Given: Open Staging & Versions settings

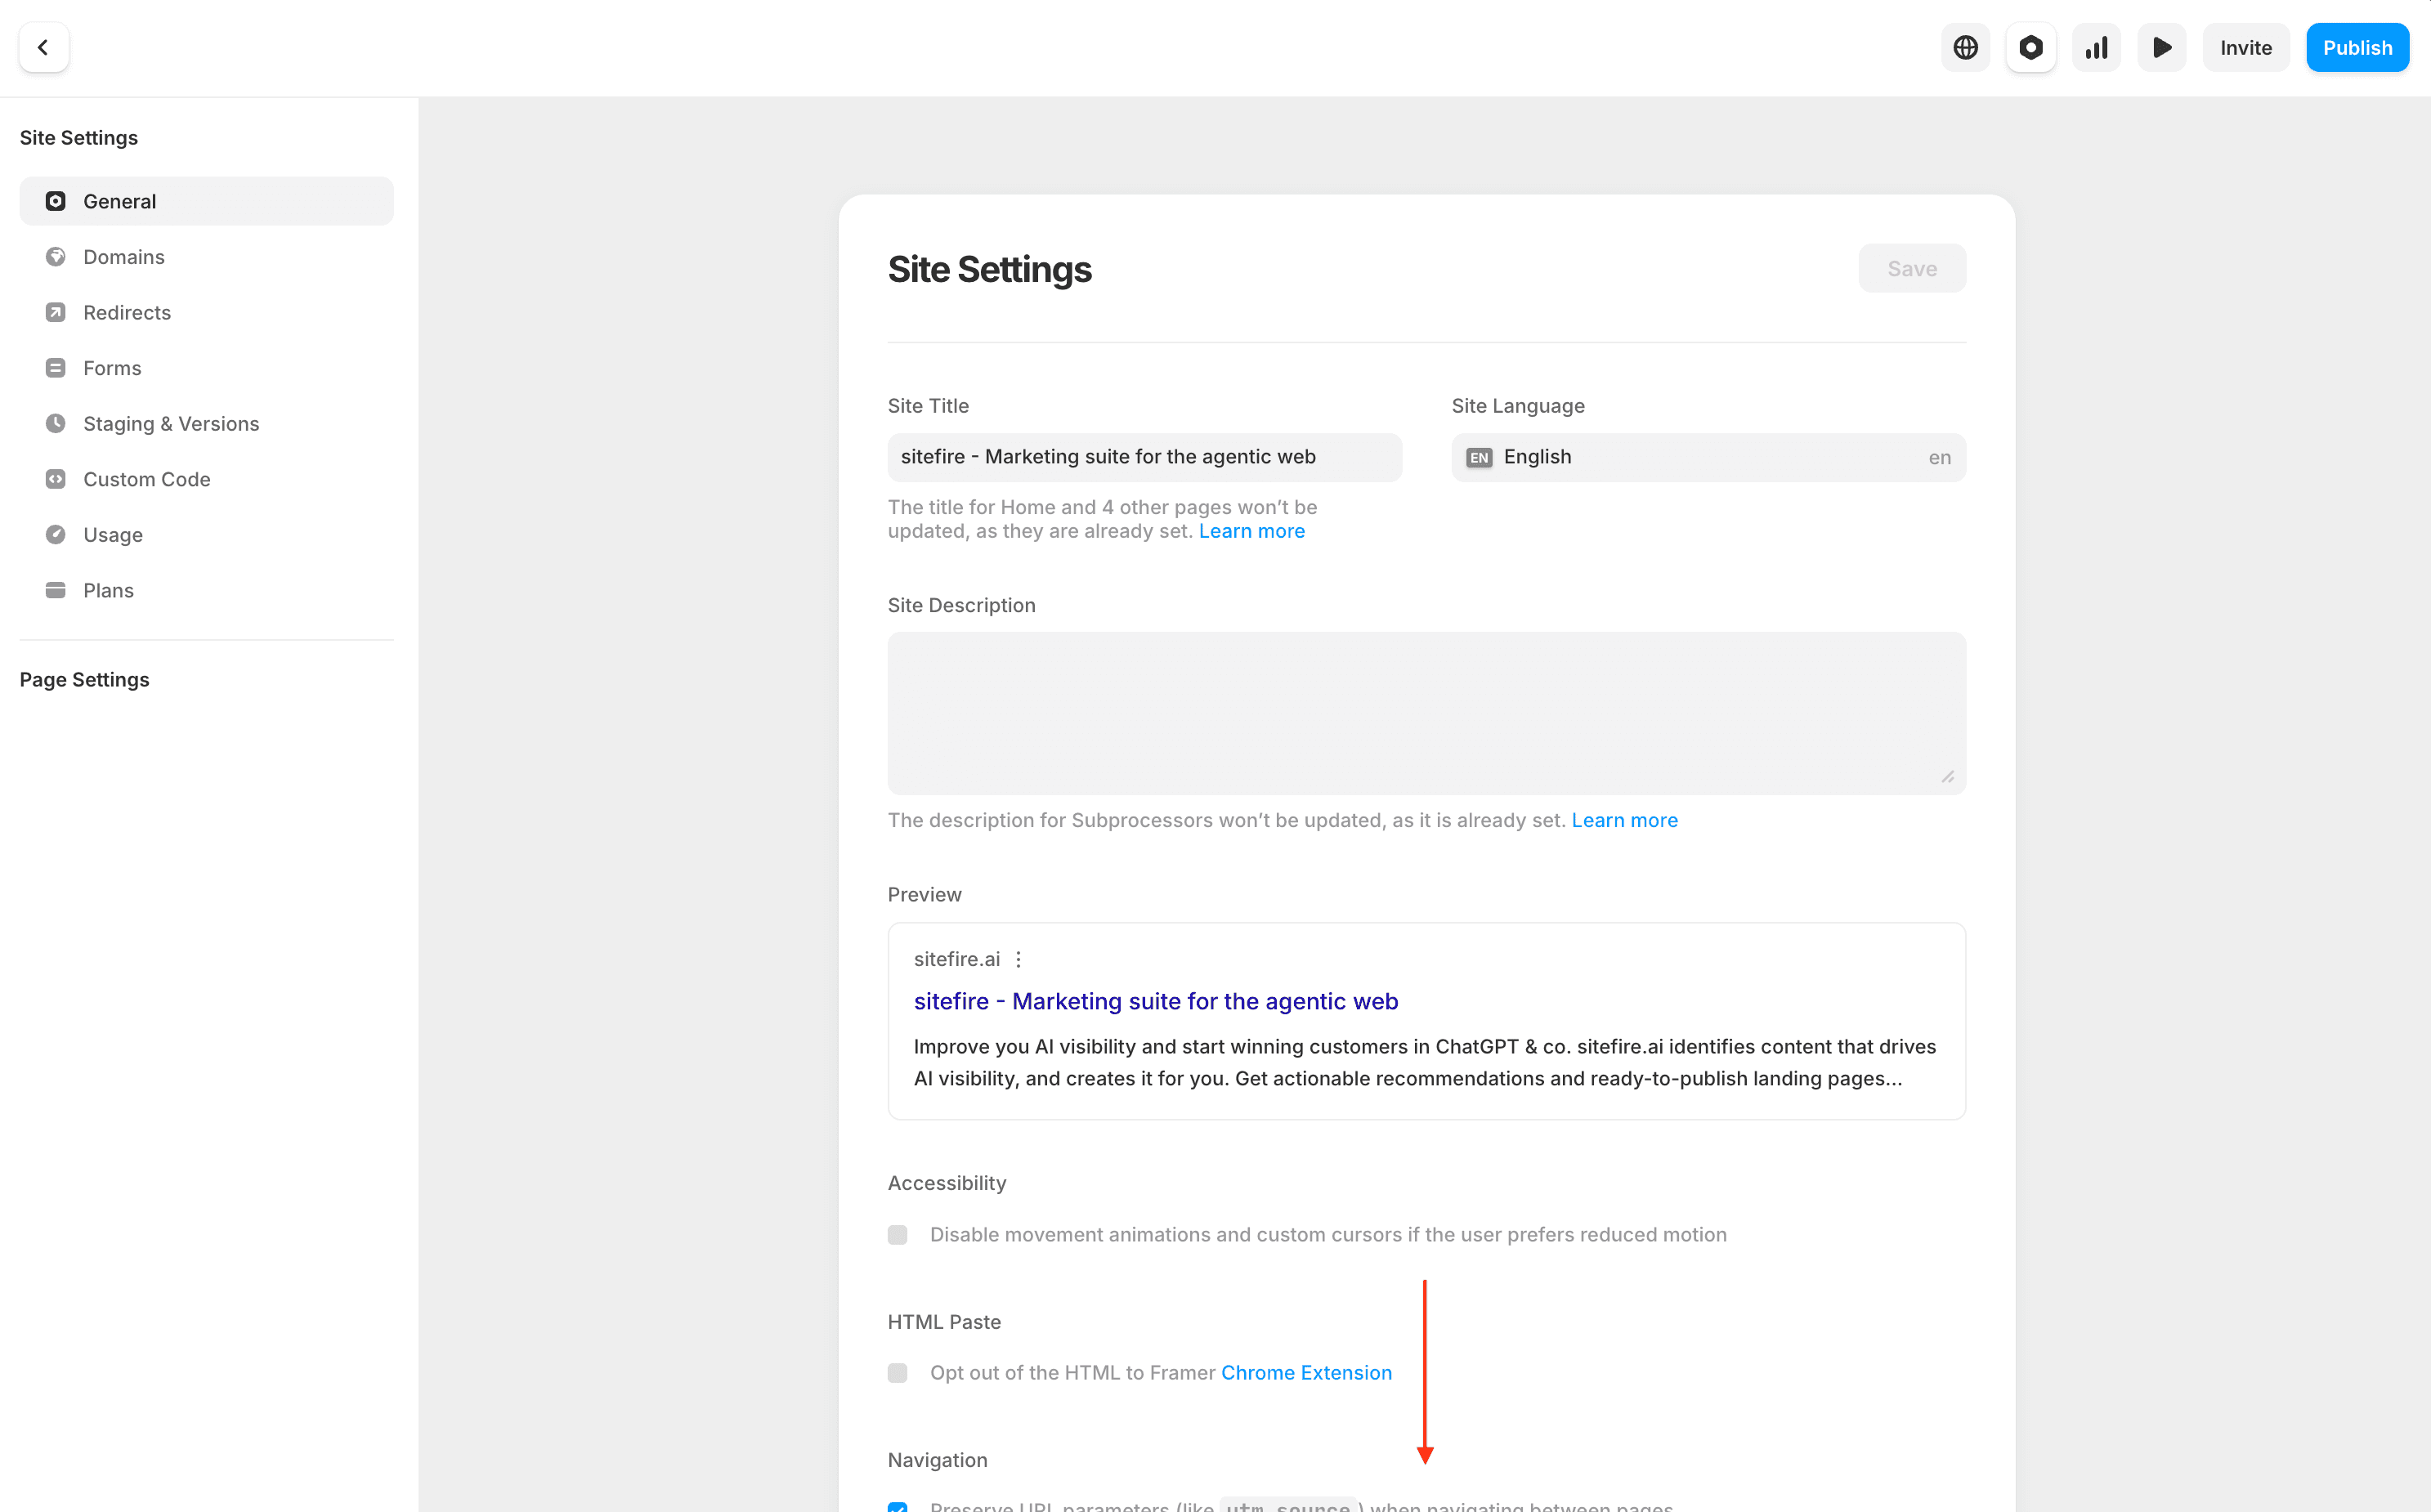Looking at the screenshot, I should 170,423.
